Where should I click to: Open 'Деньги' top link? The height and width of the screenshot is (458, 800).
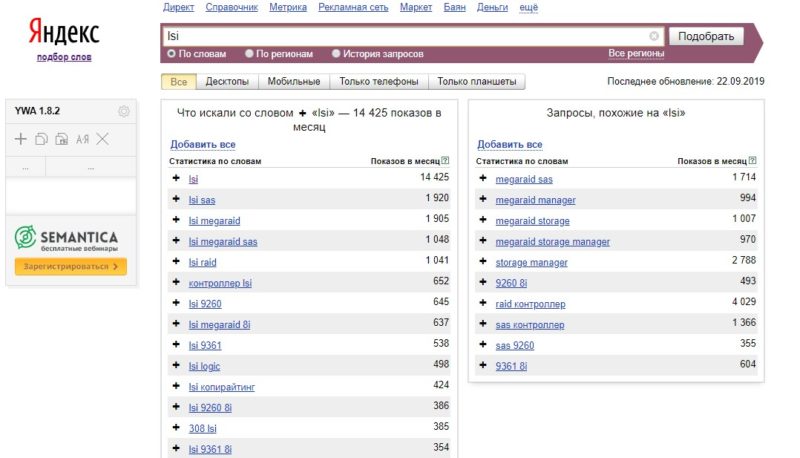(492, 7)
